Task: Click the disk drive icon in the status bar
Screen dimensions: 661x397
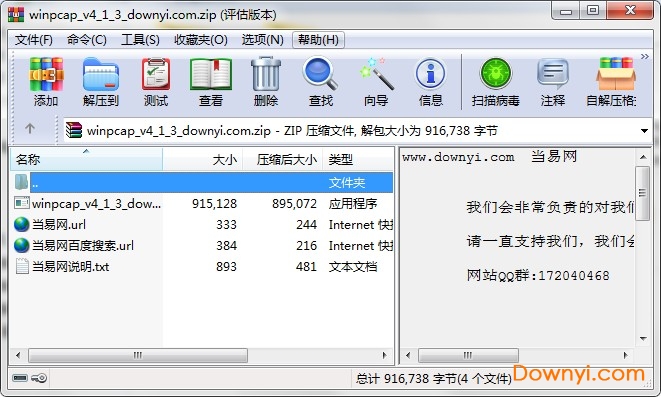Action: [x=20, y=378]
